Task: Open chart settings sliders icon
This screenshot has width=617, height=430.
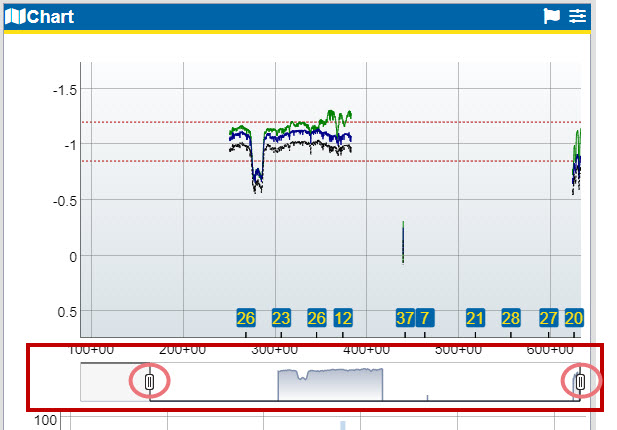Action: [577, 16]
